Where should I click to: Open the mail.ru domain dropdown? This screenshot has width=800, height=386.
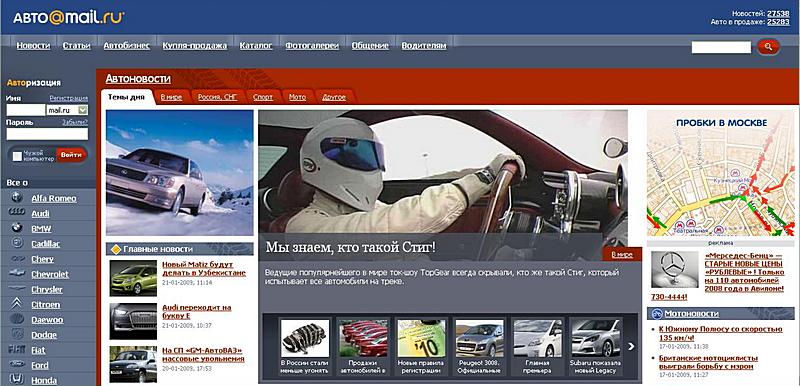(x=83, y=110)
